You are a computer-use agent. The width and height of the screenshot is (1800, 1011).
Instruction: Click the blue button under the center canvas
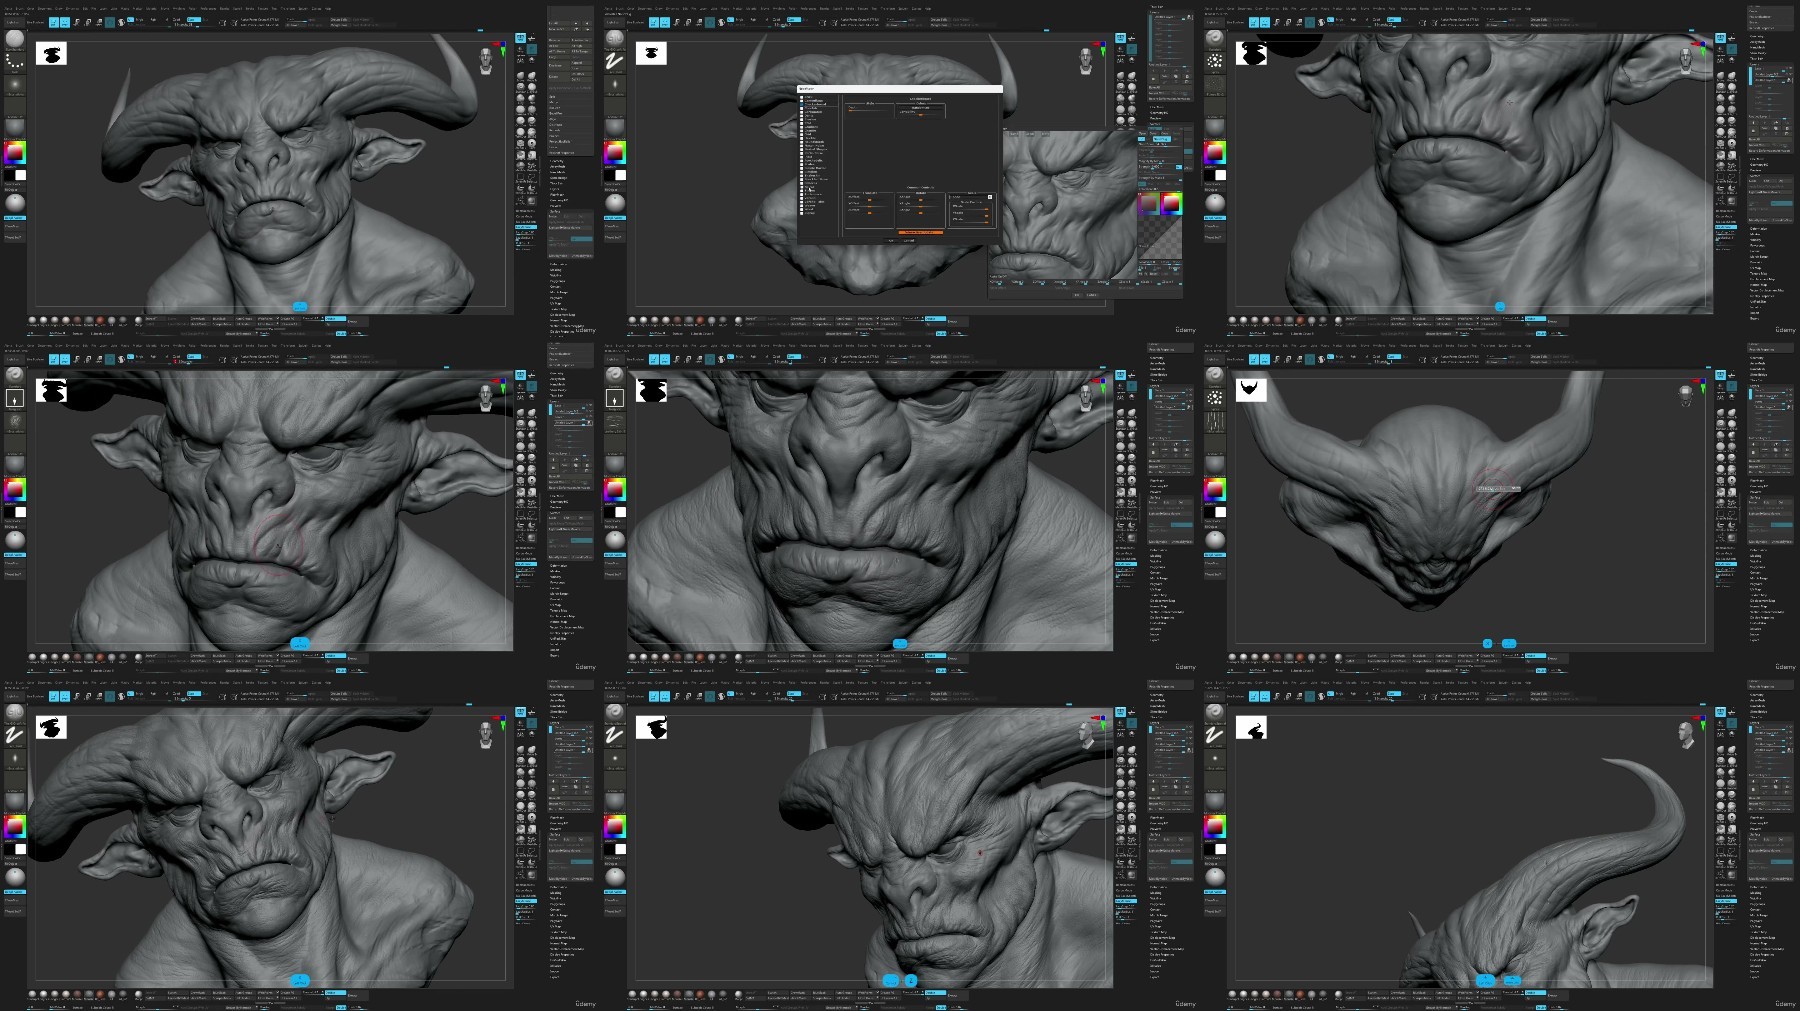point(900,643)
